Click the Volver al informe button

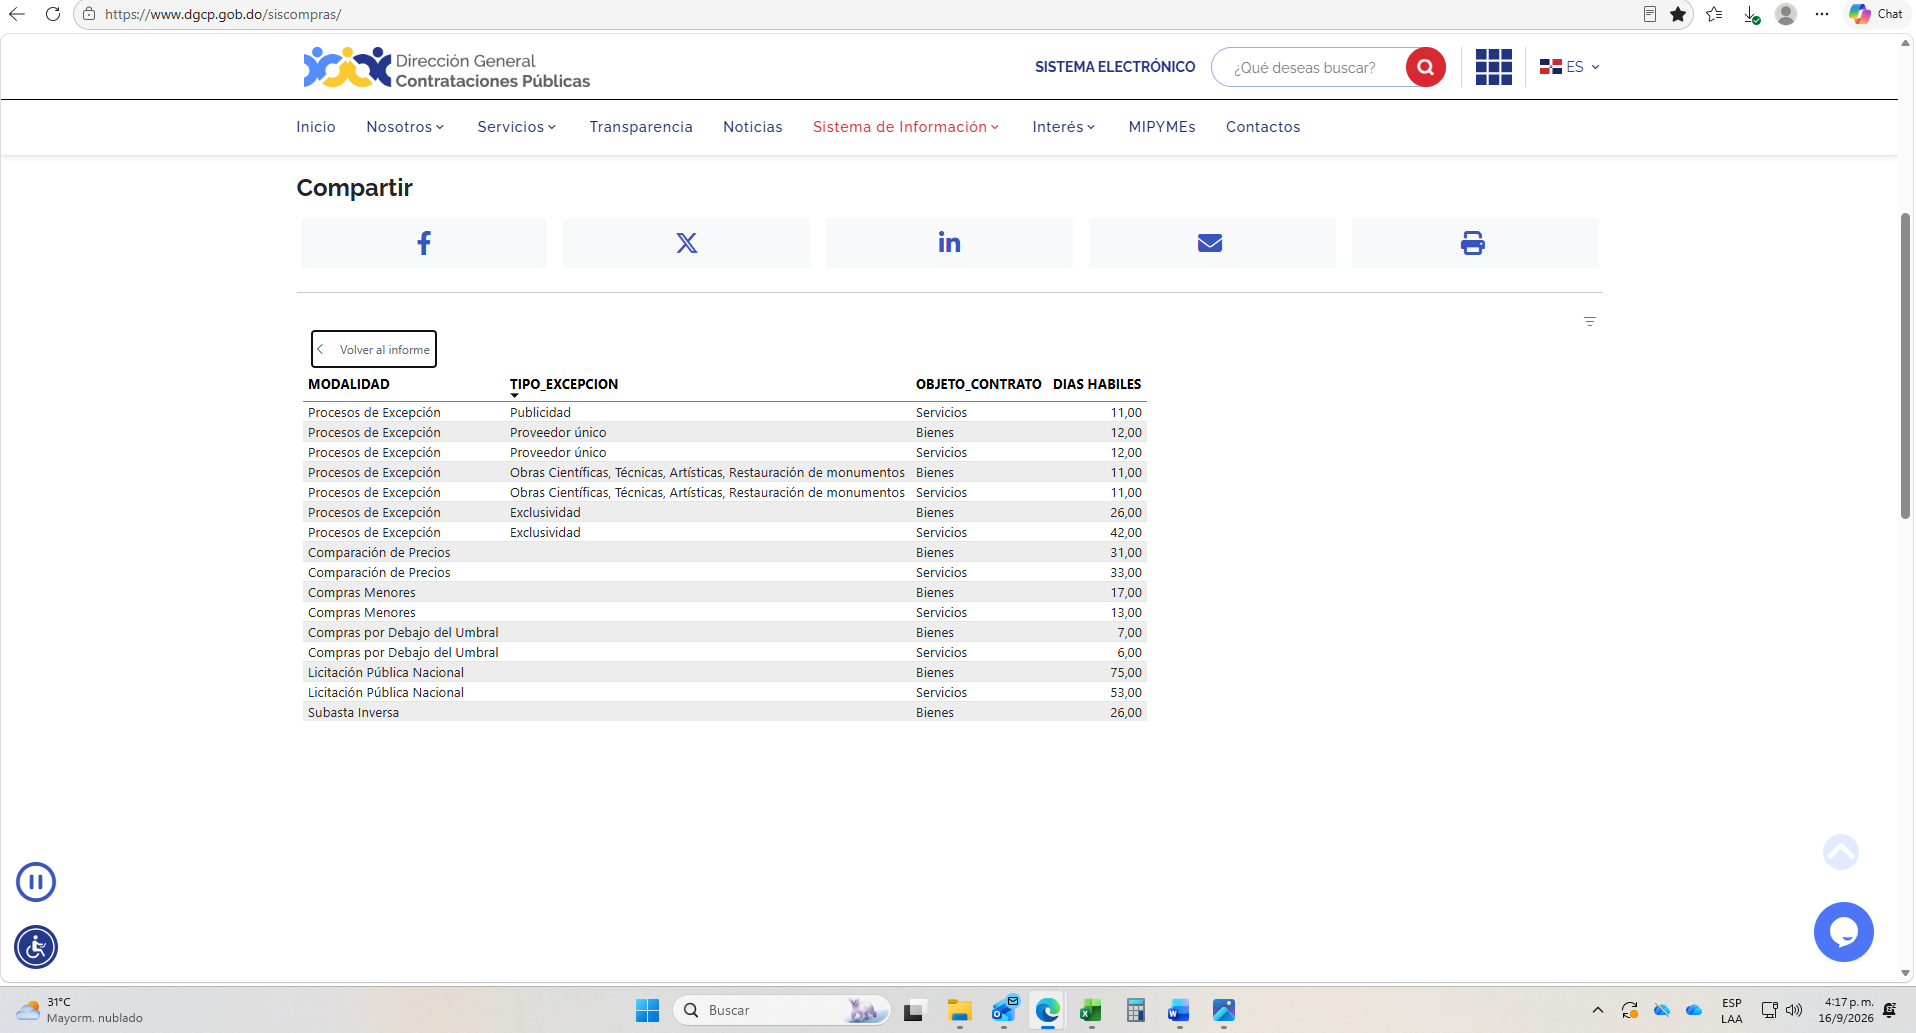[x=374, y=349]
